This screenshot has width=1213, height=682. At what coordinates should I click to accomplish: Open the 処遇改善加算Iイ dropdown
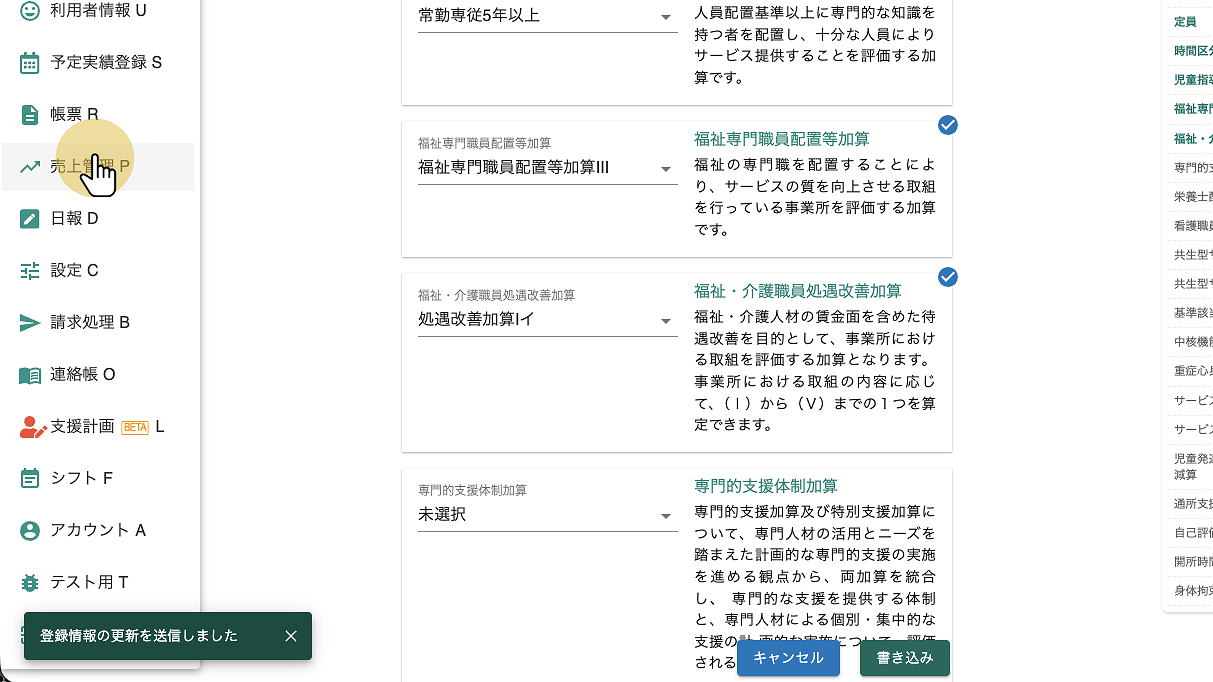548,320
